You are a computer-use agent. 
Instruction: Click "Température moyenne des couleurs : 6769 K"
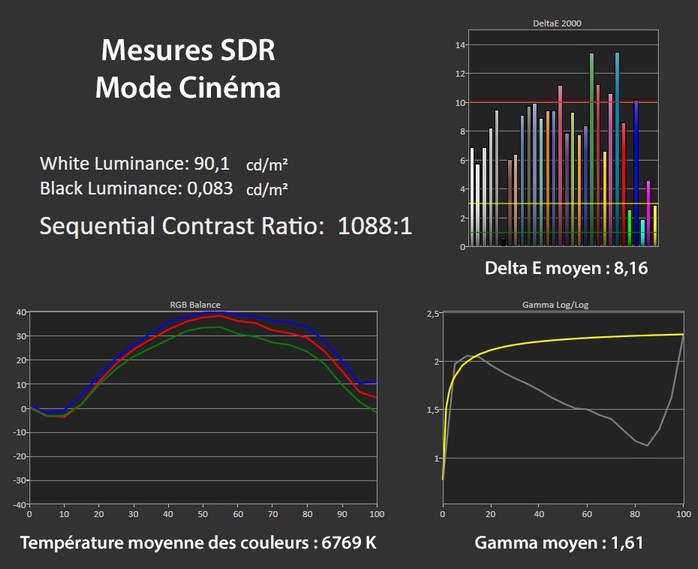[198, 543]
